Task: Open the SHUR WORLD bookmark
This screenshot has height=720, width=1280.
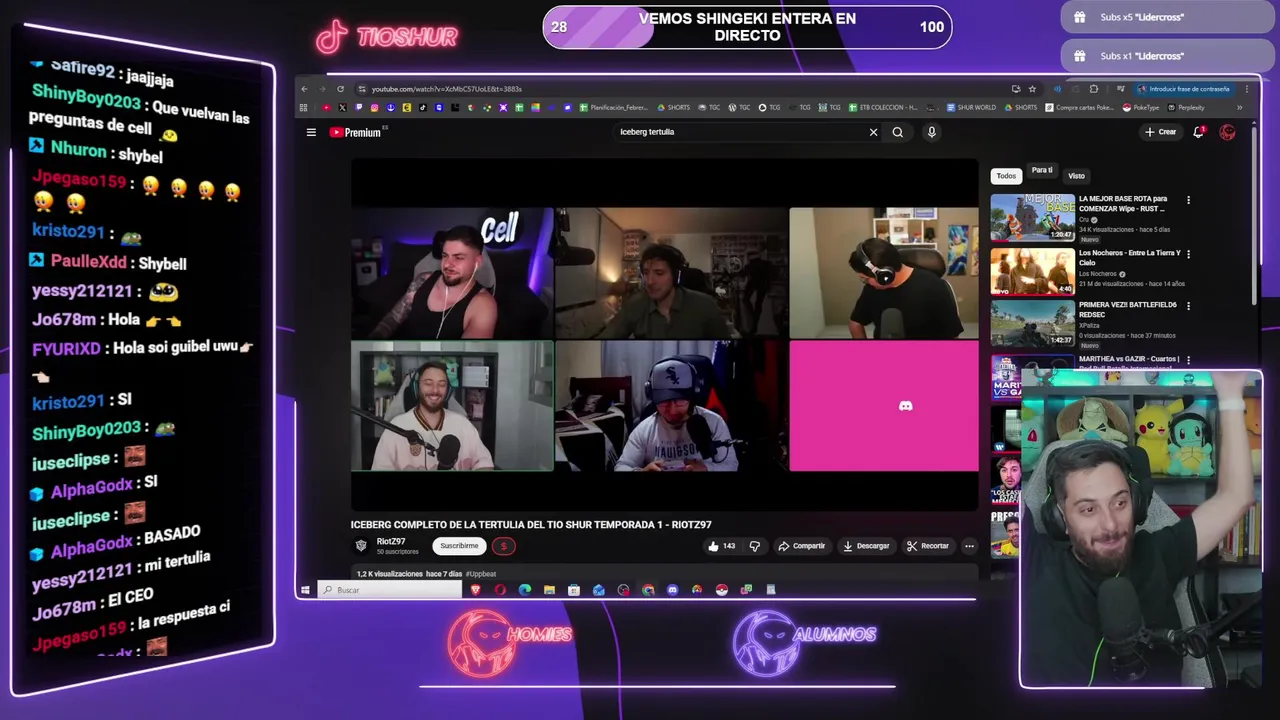Action: pyautogui.click(x=971, y=107)
